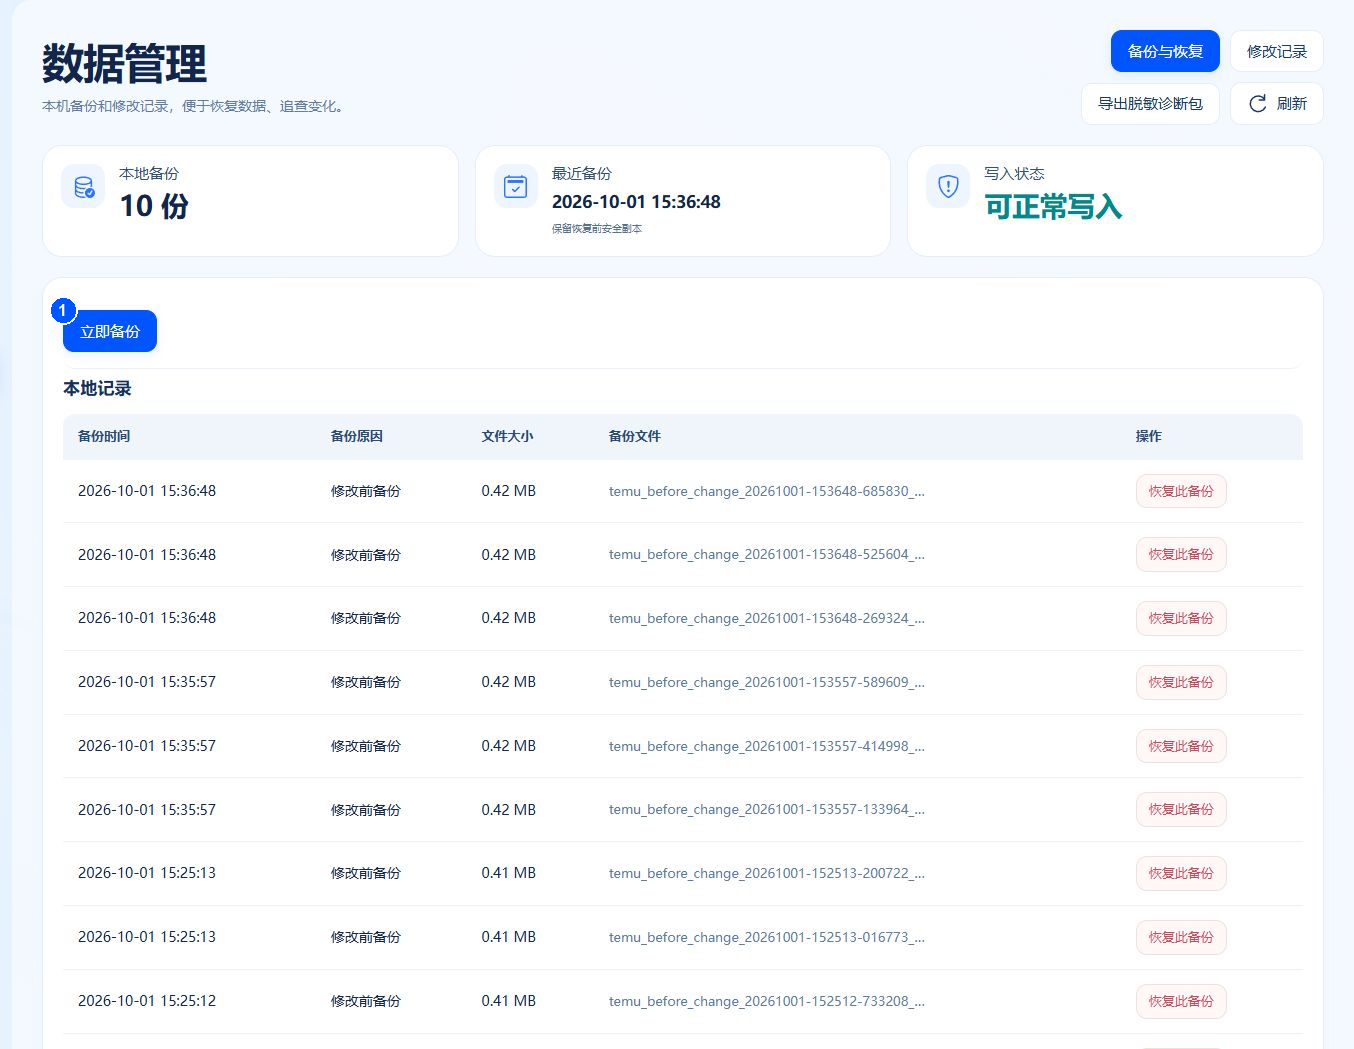Restore backup with file suffix 152513-016773

(1181, 937)
